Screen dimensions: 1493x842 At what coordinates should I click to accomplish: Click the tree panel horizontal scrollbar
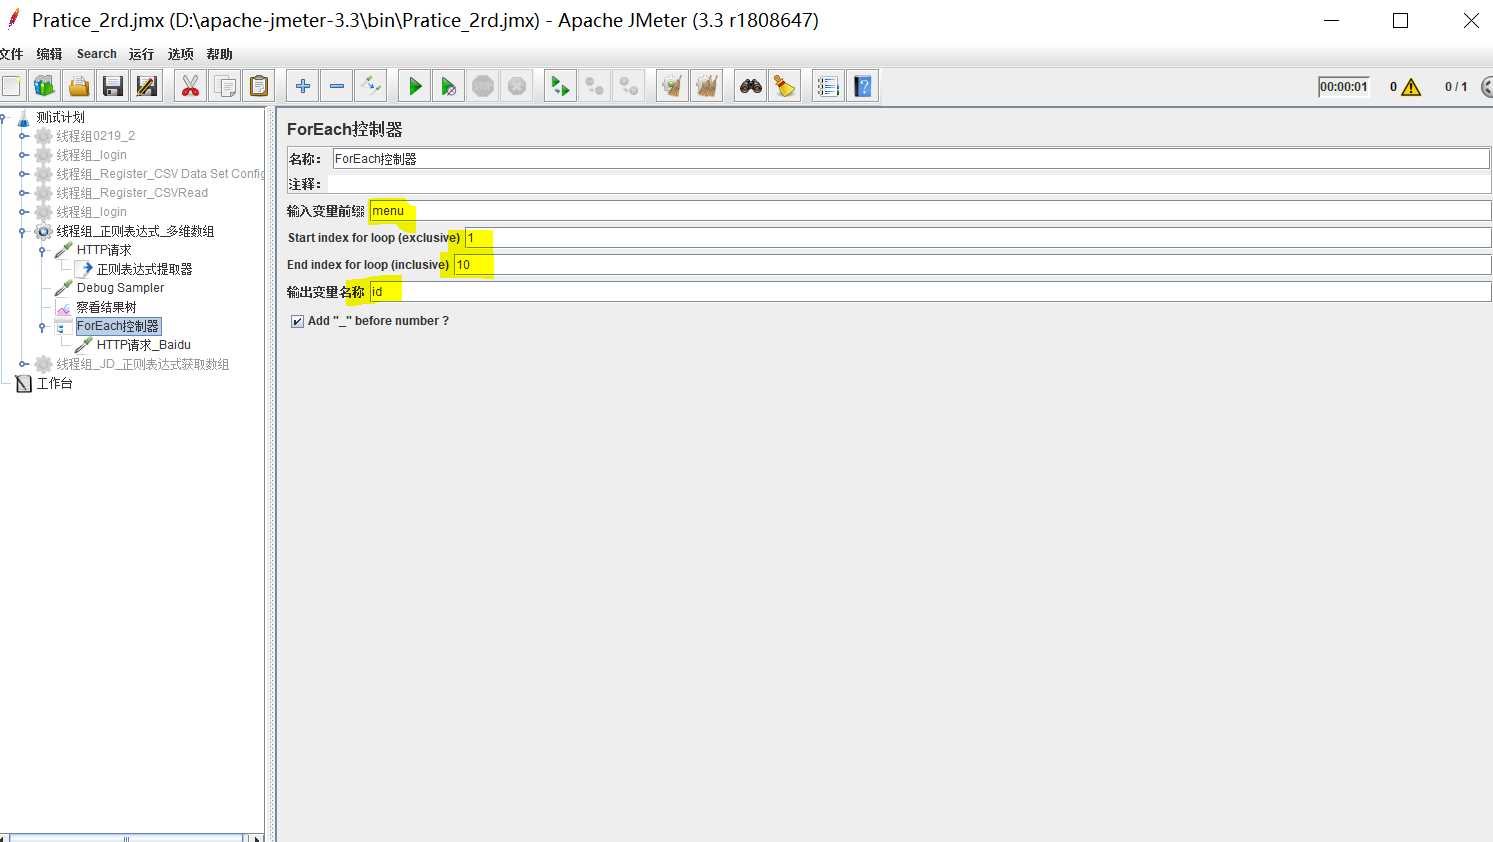click(x=127, y=837)
